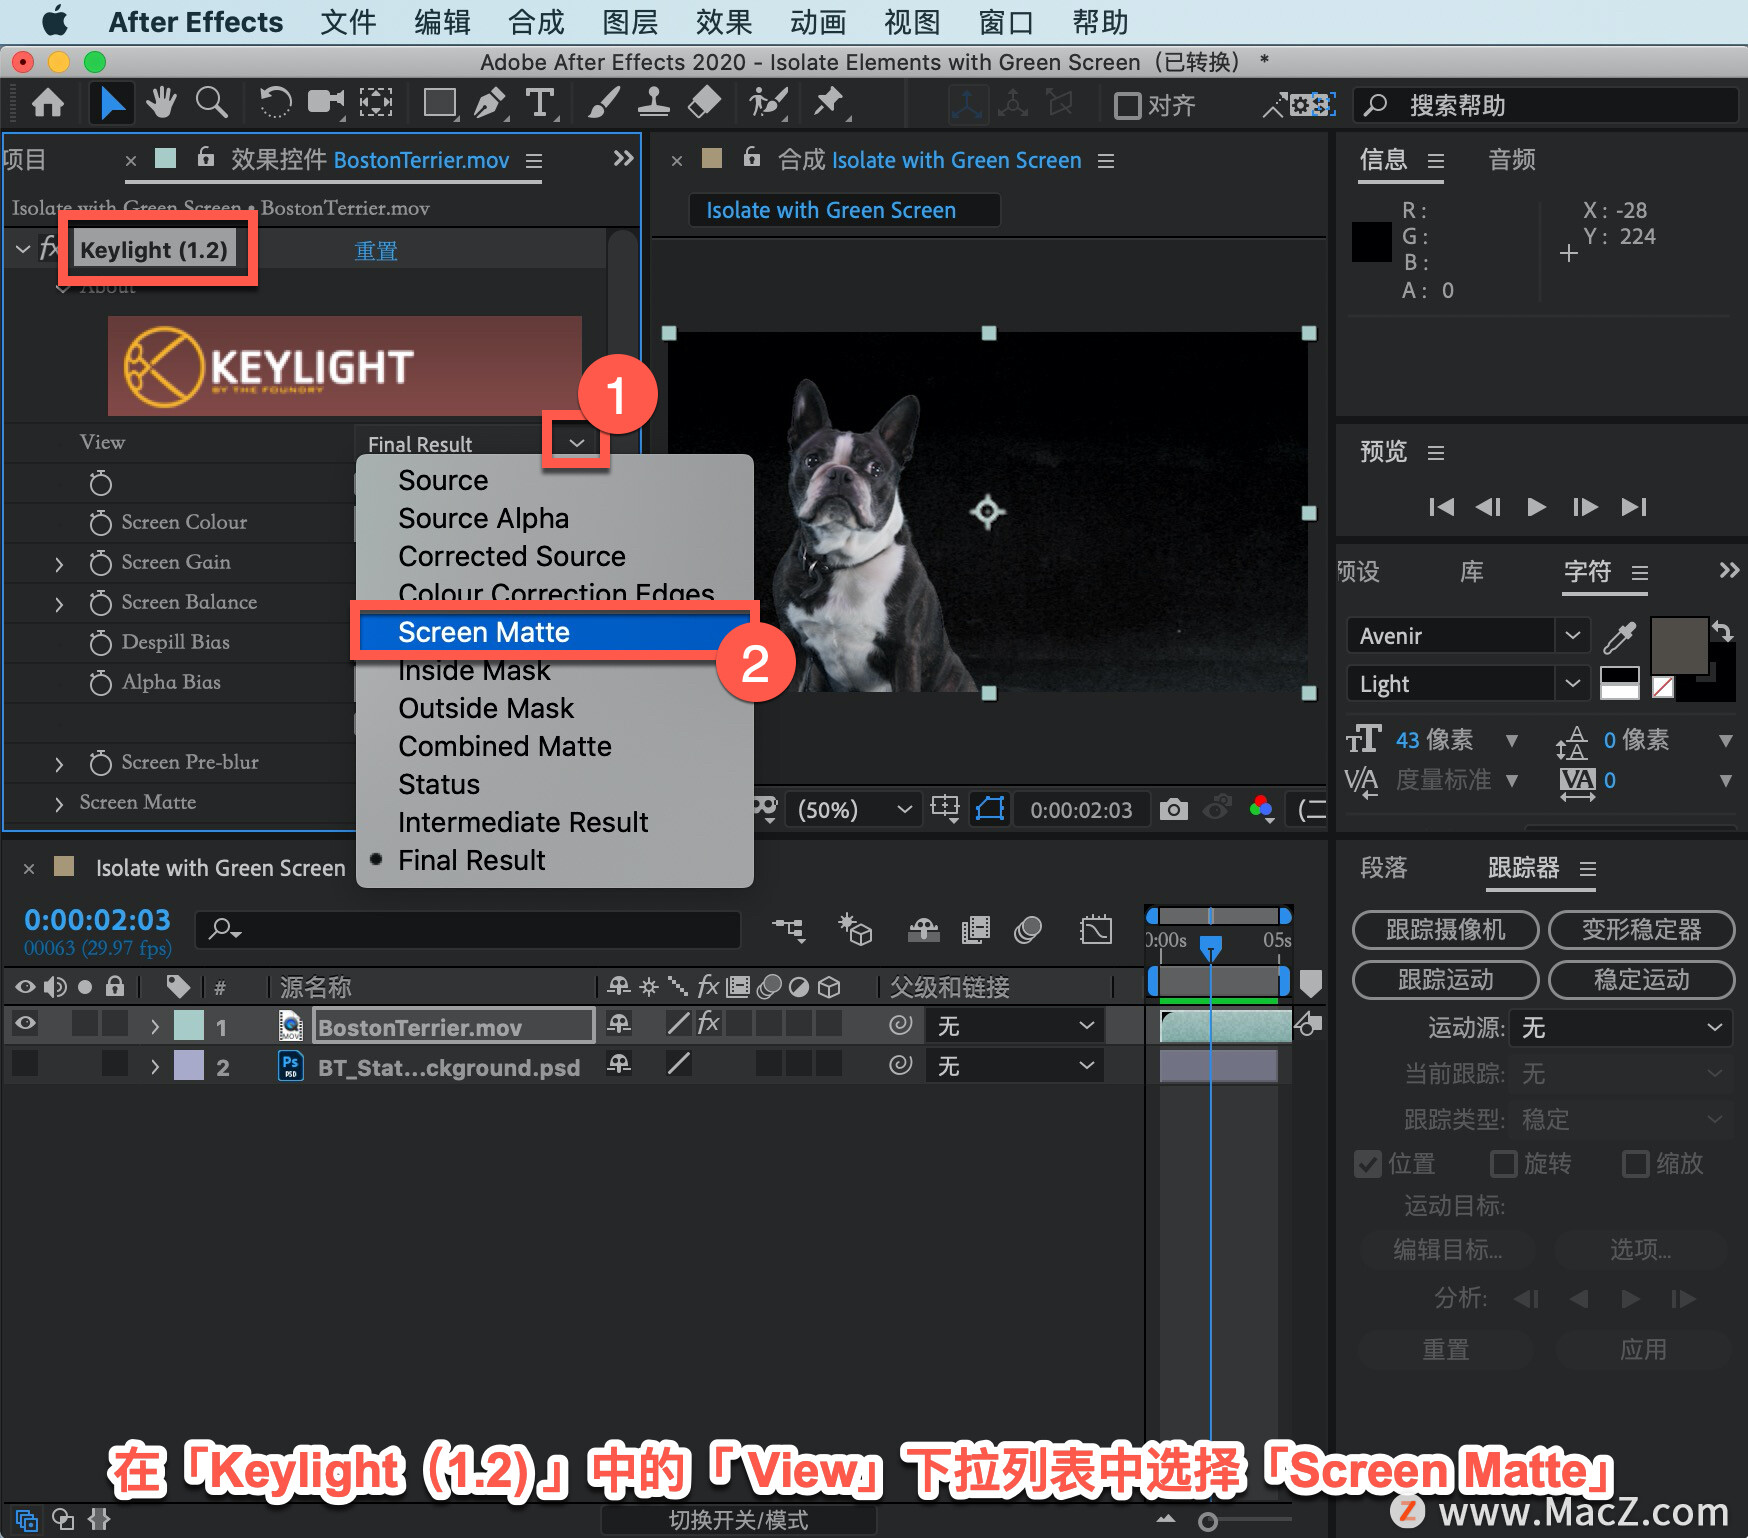Open the Graph Editor icon in timeline
Screen dimensions: 1748x1538
tap(1096, 930)
